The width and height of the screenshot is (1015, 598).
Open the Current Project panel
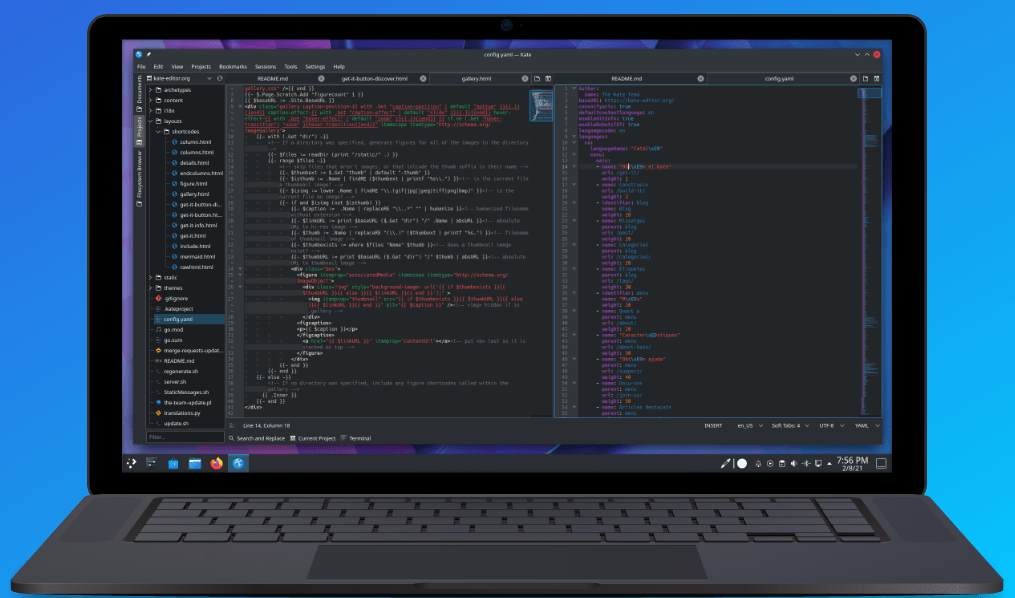point(313,438)
